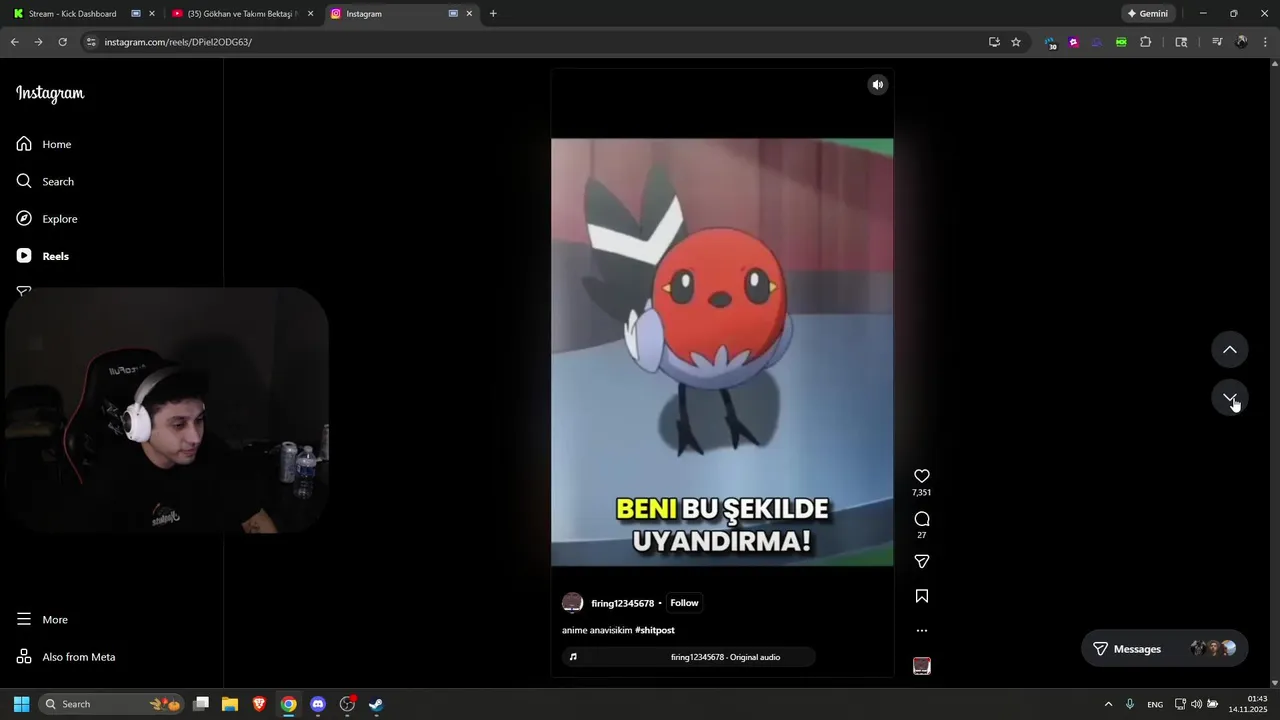
Task: Click the address bar URL
Action: (178, 42)
